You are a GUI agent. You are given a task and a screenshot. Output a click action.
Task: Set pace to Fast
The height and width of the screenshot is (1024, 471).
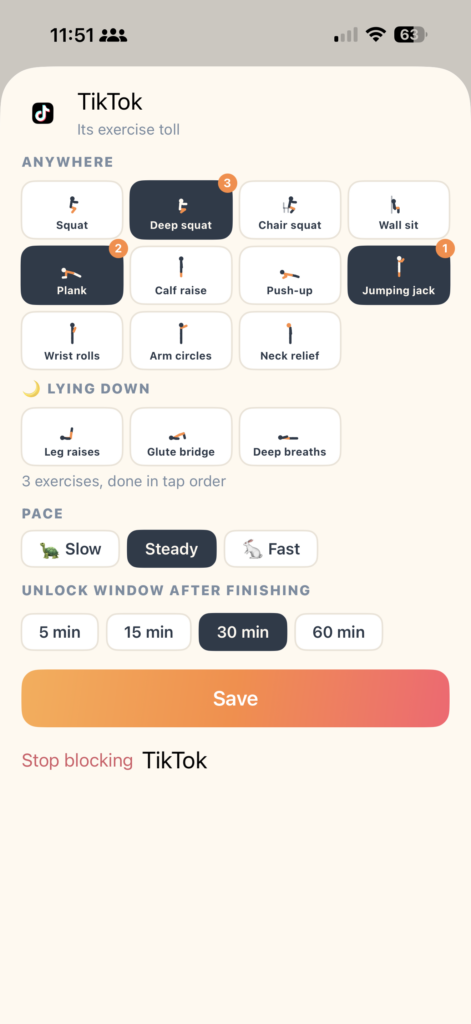271,549
